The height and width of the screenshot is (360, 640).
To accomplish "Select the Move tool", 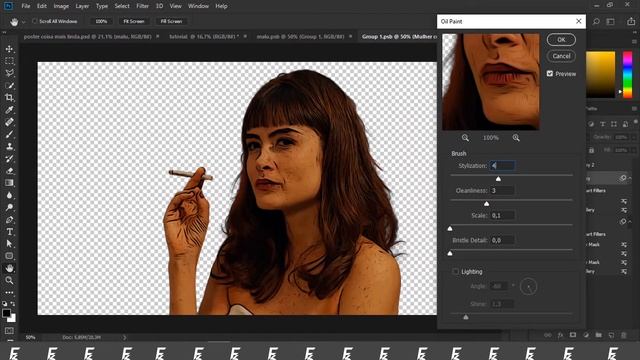I will [x=9, y=49].
